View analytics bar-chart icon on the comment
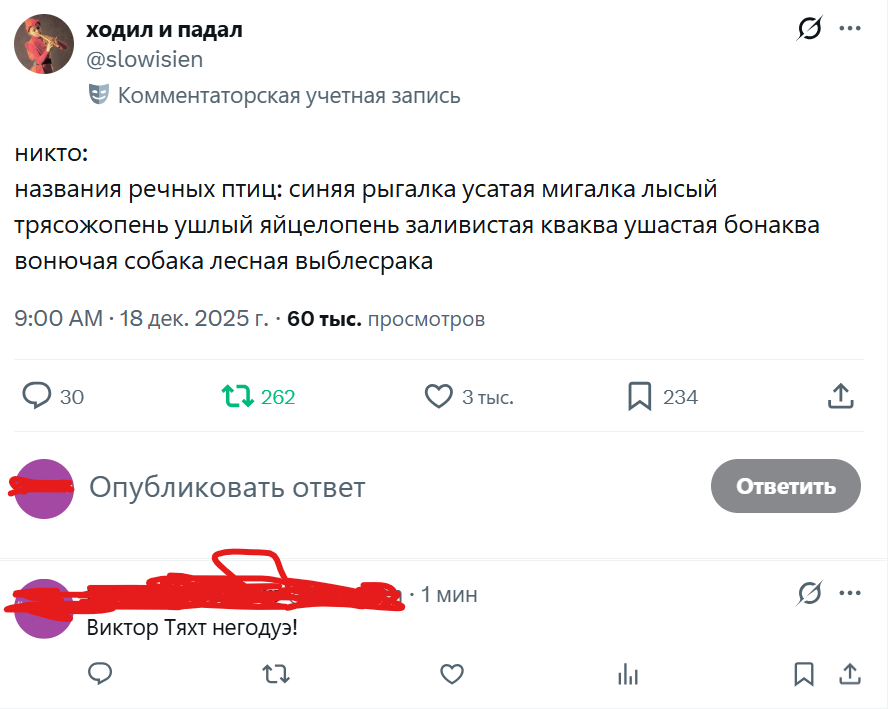This screenshot has height=709, width=889. pos(628,674)
